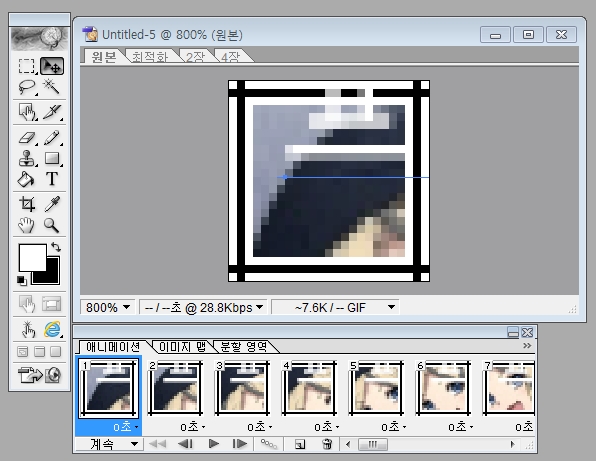Toggle slice visibility button
Viewport: 596px width, 461px height.
coord(52,304)
